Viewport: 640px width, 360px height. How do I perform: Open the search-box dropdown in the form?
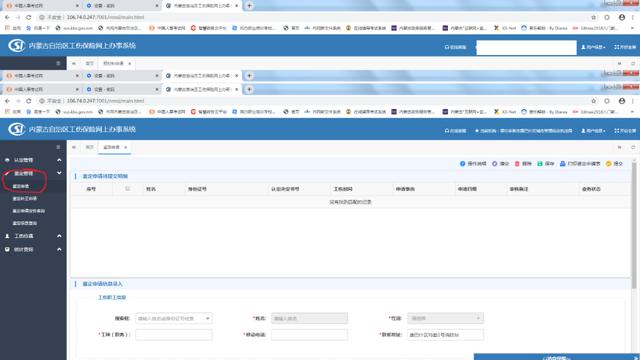click(x=174, y=318)
